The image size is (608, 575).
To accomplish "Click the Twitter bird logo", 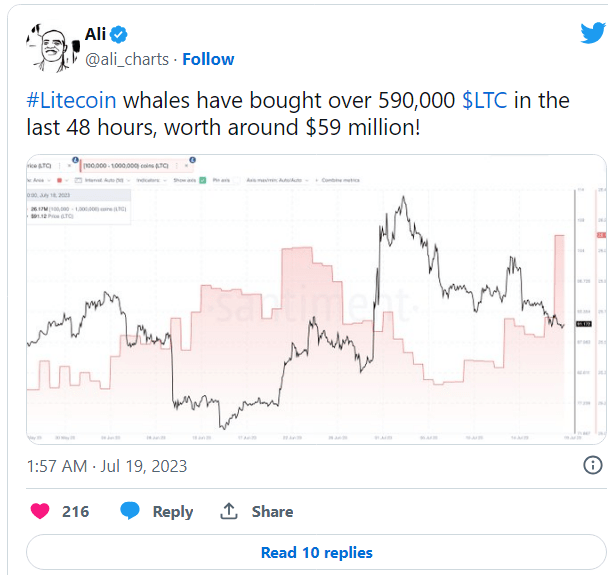I will (x=592, y=33).
